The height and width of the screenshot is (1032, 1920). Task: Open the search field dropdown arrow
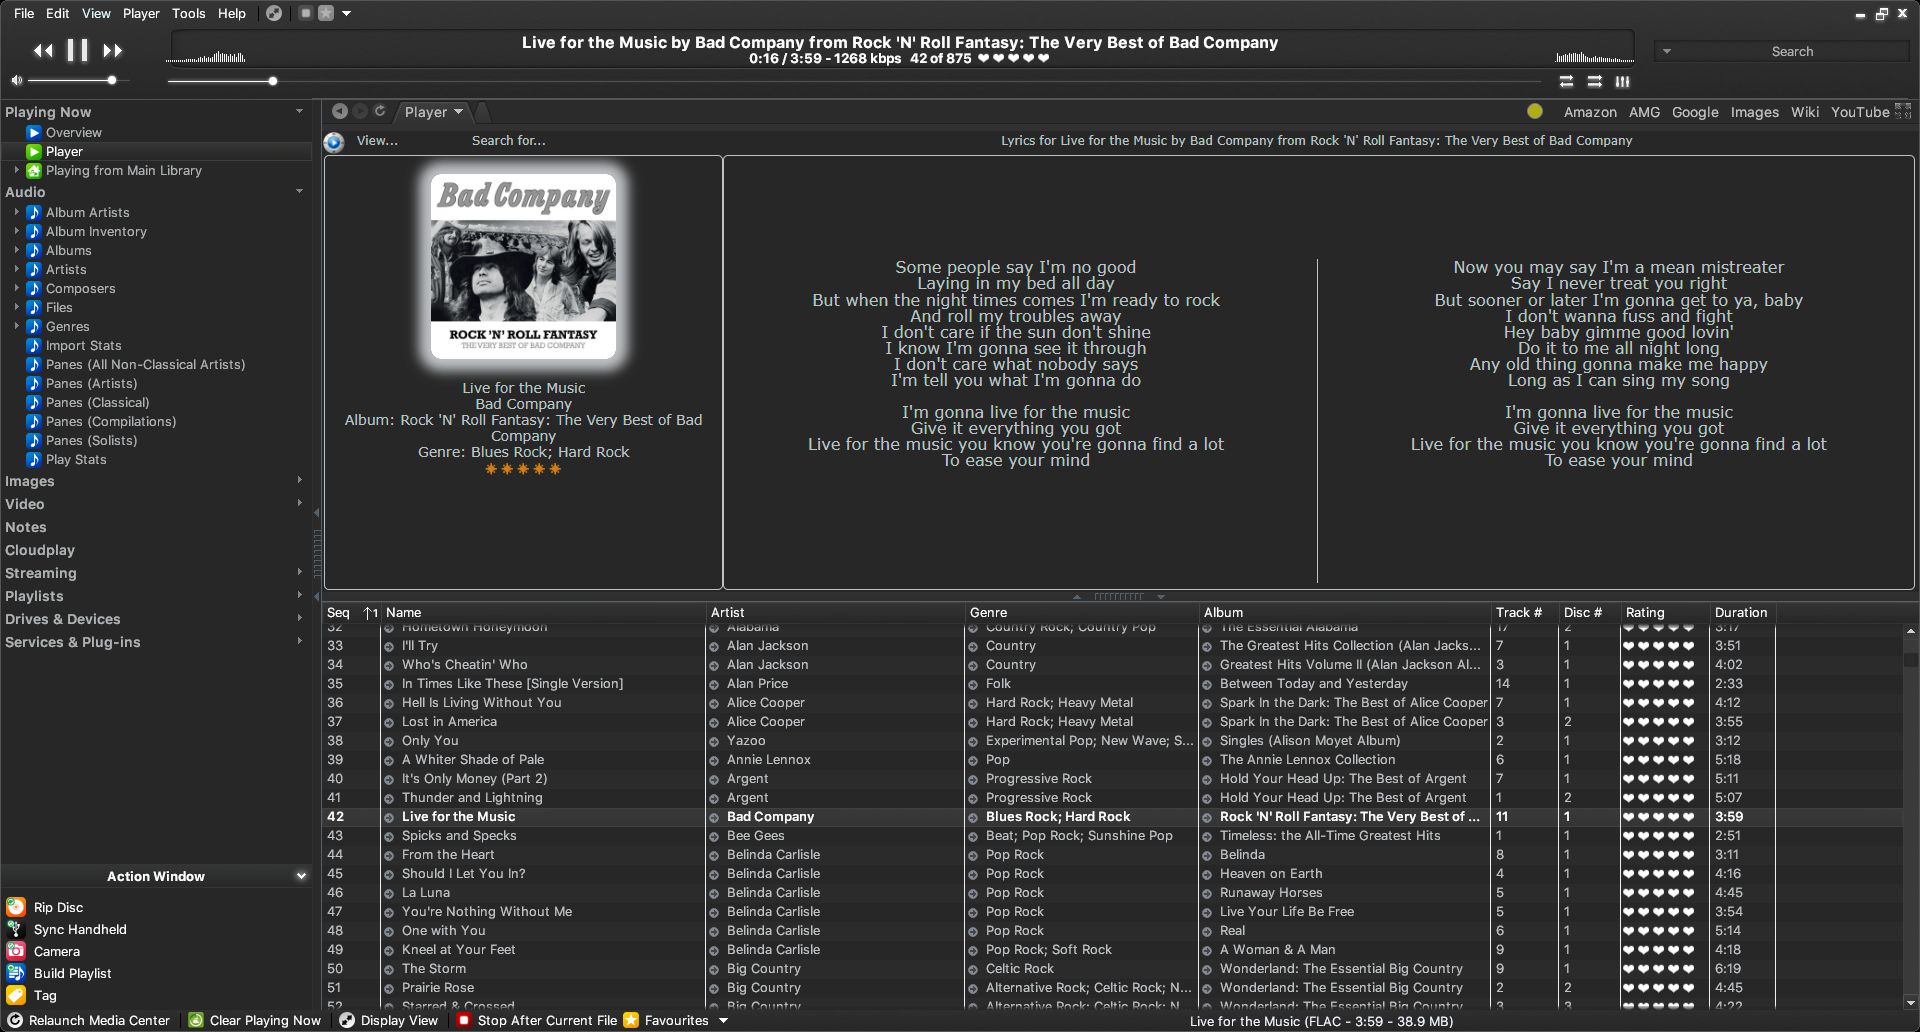pyautogui.click(x=1666, y=51)
